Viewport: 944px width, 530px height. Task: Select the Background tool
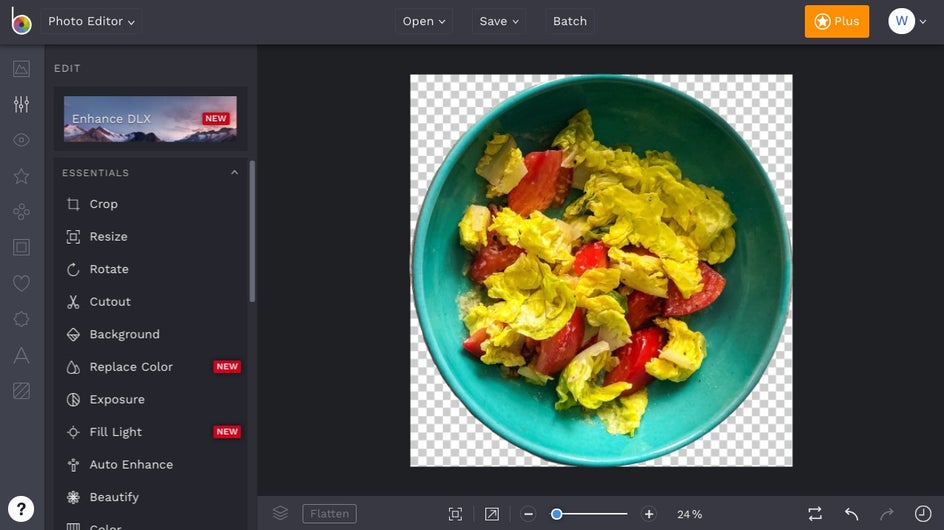tap(151, 334)
